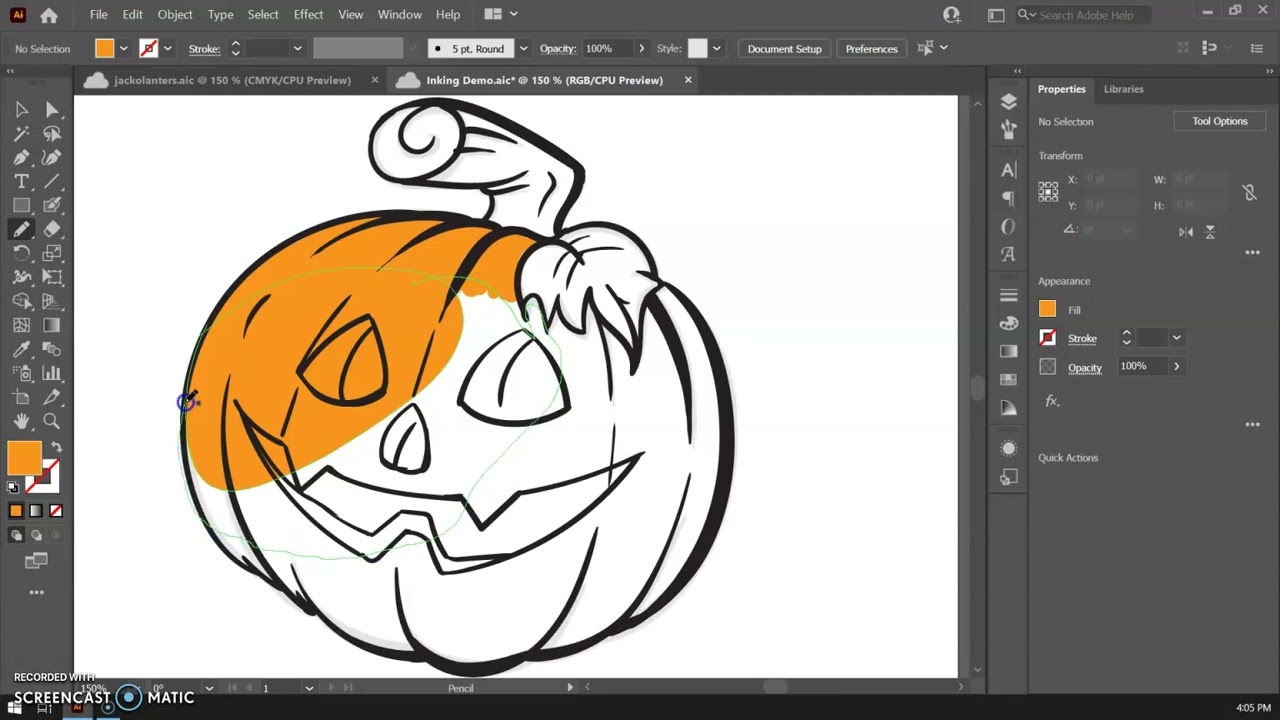This screenshot has width=1280, height=720.
Task: Open the Character panel icon
Action: click(x=1008, y=171)
